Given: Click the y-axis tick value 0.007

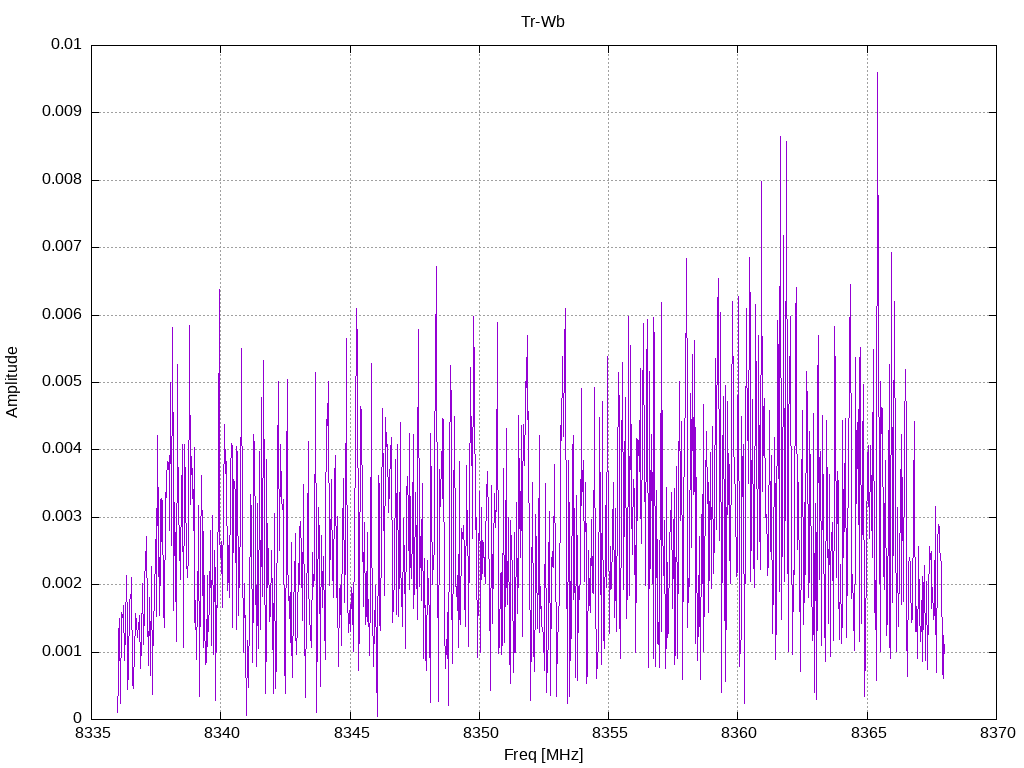Looking at the screenshot, I should [62, 247].
